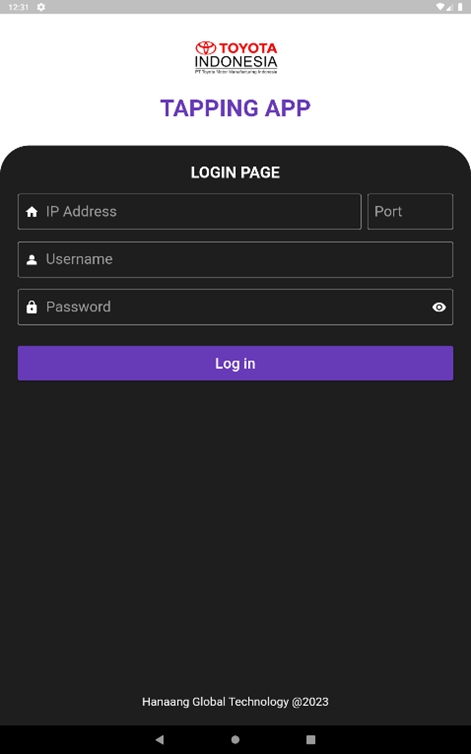Focus the IP Address input field
471x754 pixels.
[190, 212]
